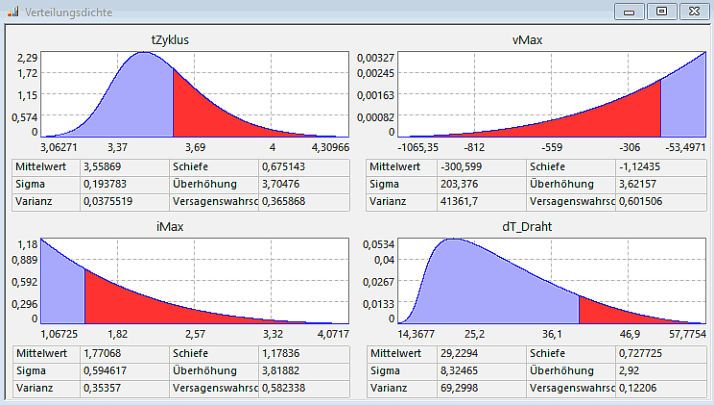This screenshot has height=405, width=714.
Task: Select vMax Schiefe value -1,12435
Action: pyautogui.click(x=638, y=166)
